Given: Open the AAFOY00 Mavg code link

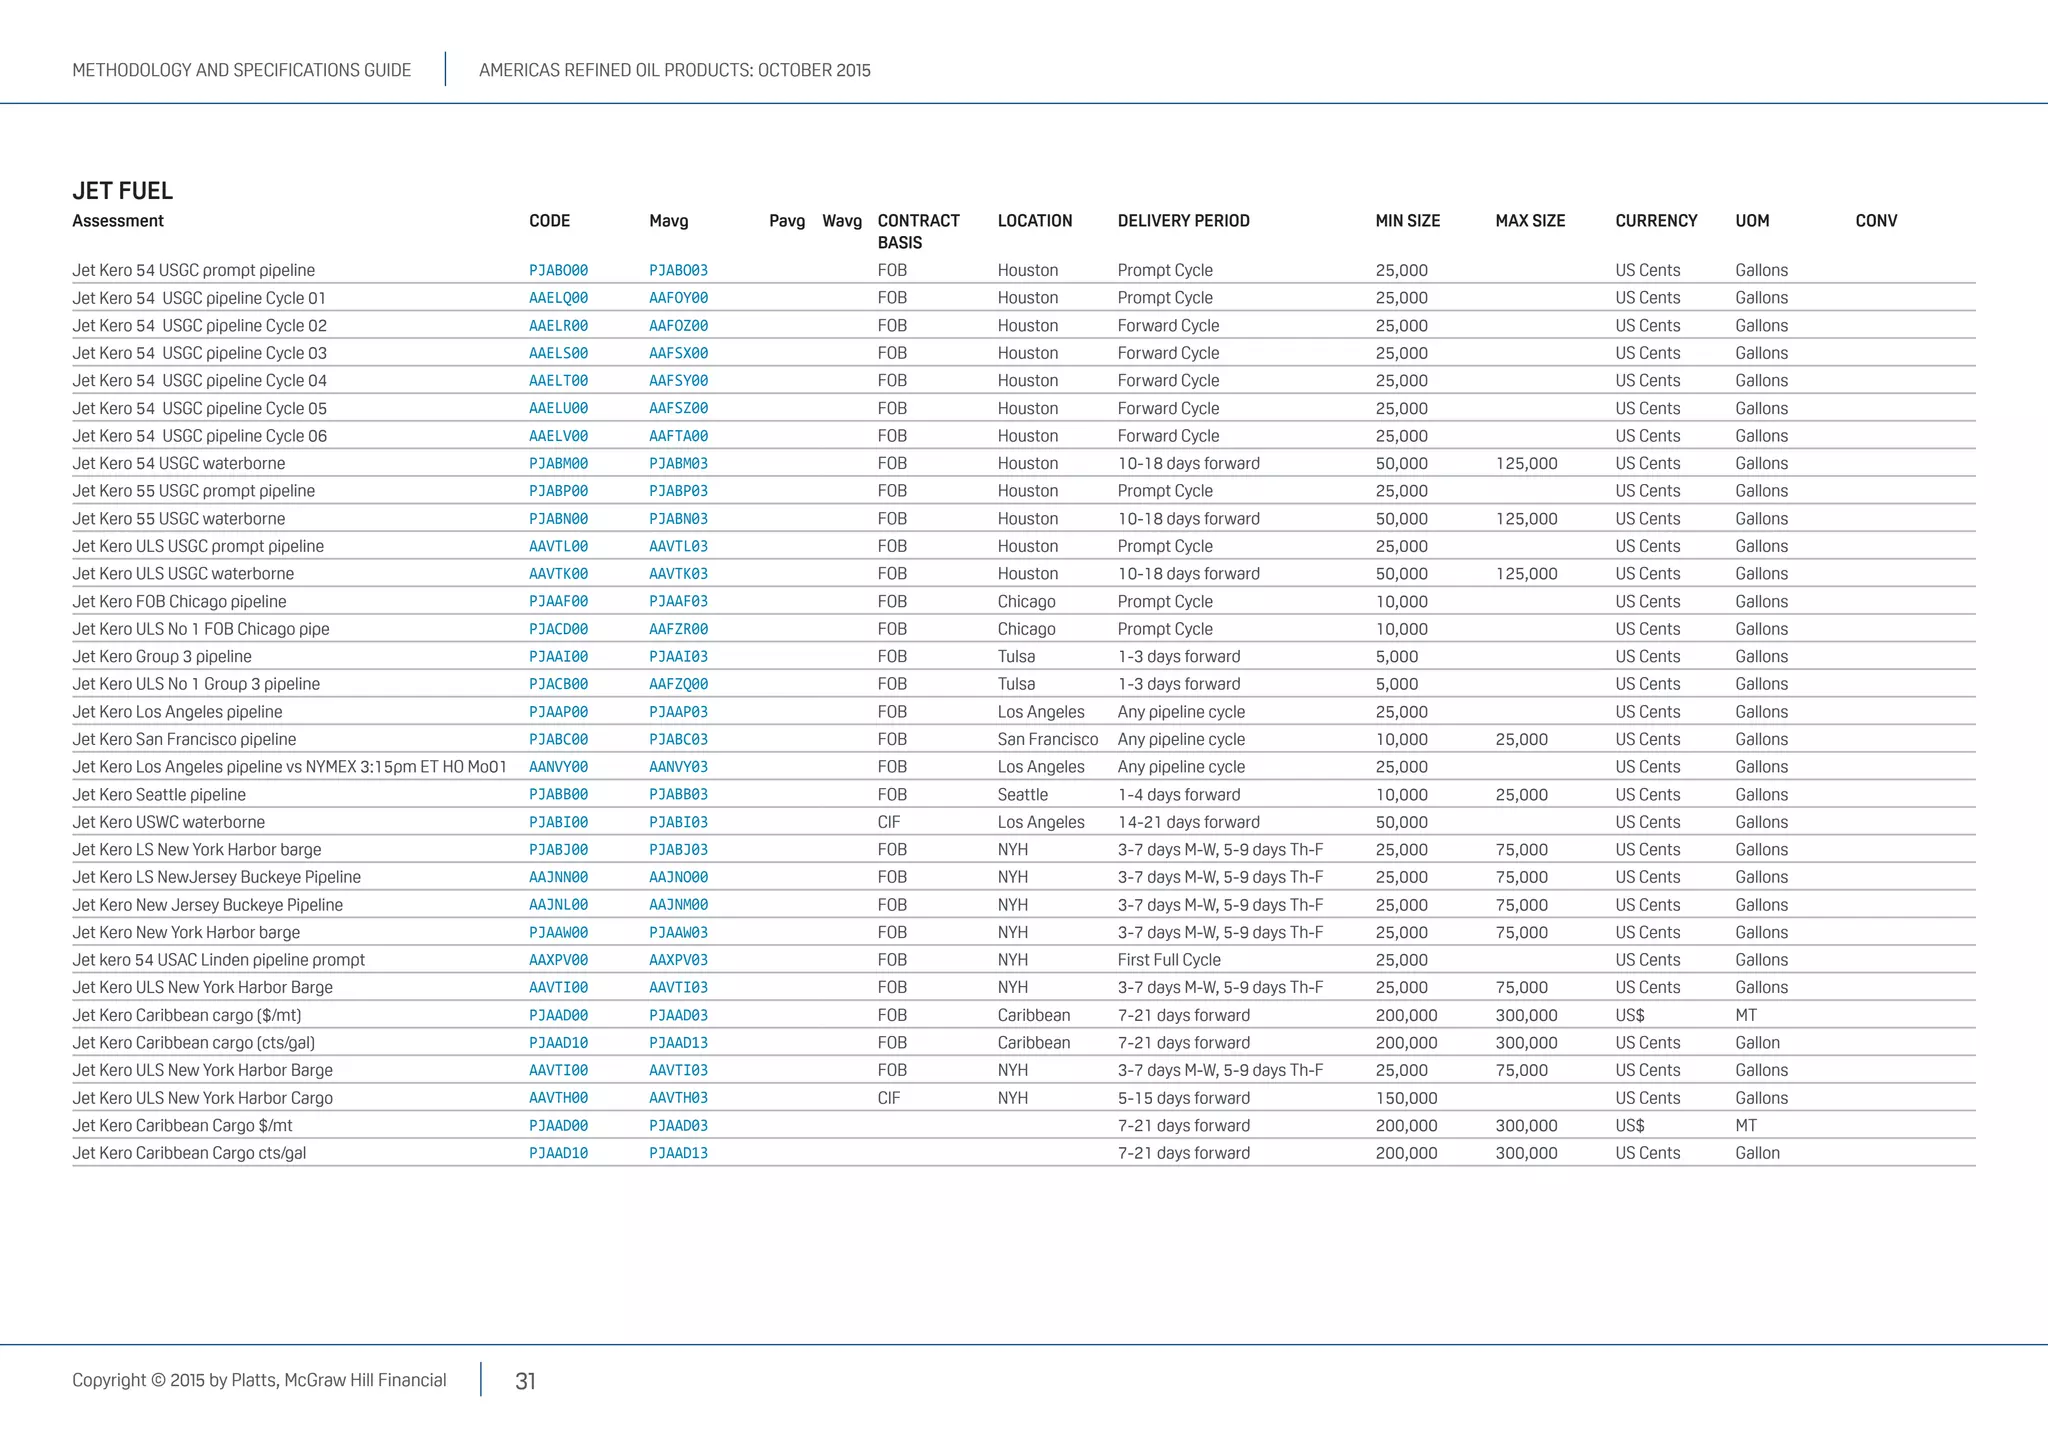Looking at the screenshot, I should click(x=678, y=298).
